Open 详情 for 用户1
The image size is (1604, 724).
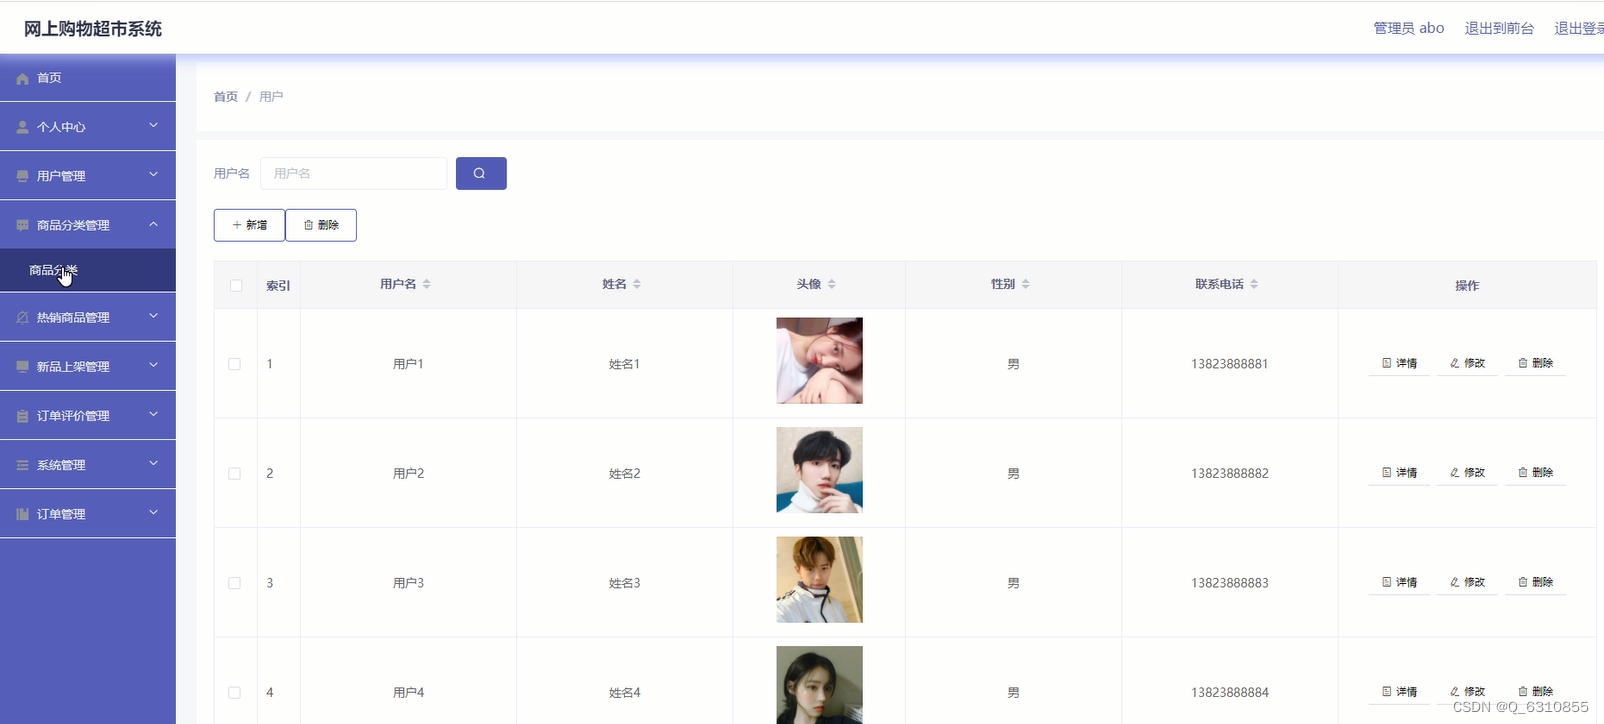coord(1399,363)
